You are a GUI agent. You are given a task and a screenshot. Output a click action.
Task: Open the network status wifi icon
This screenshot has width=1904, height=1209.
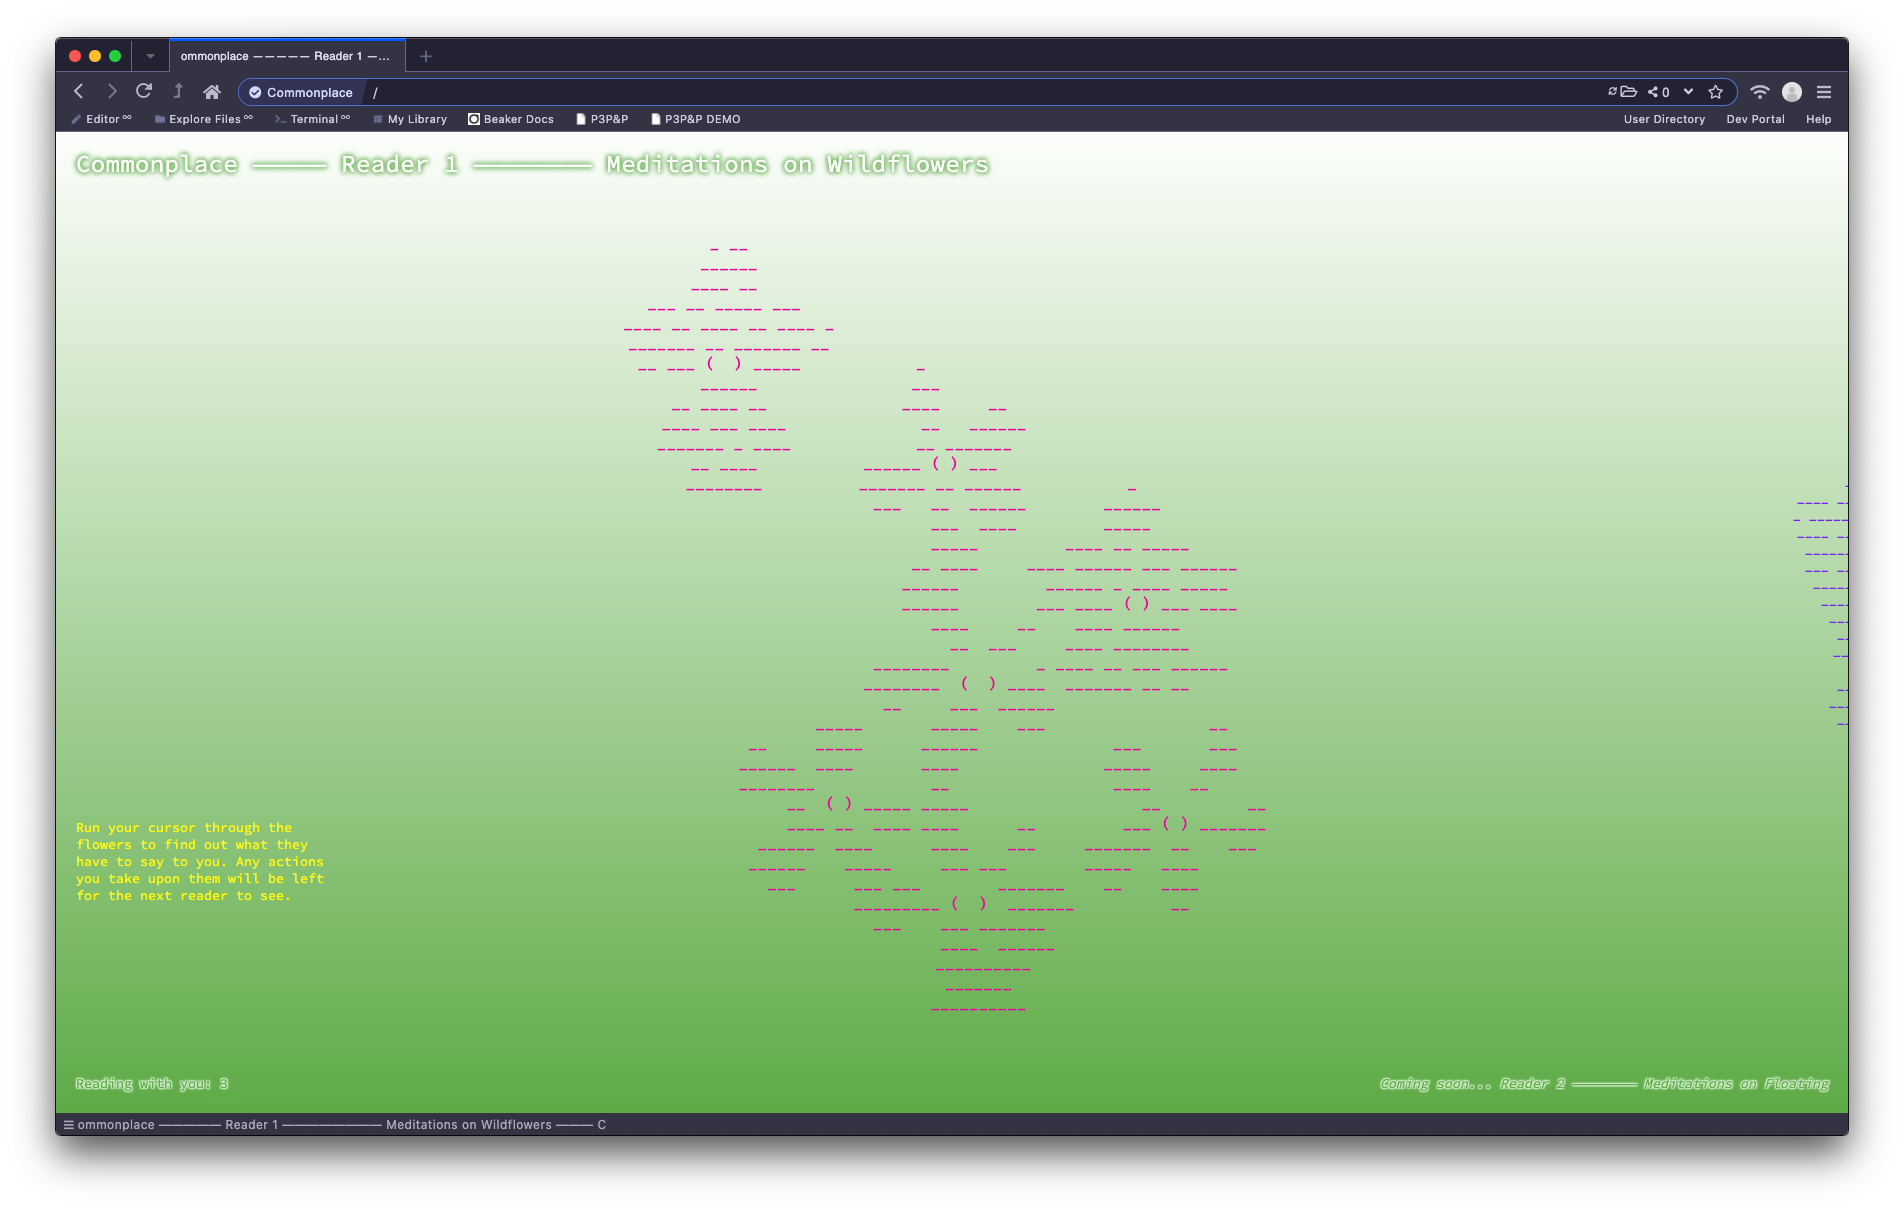1760,92
